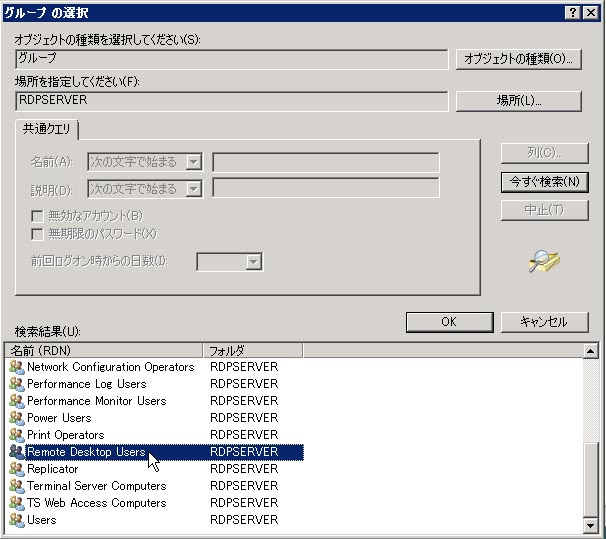Image resolution: width=606 pixels, height=539 pixels.
Task: Click the キャンセル button
Action: point(545,322)
